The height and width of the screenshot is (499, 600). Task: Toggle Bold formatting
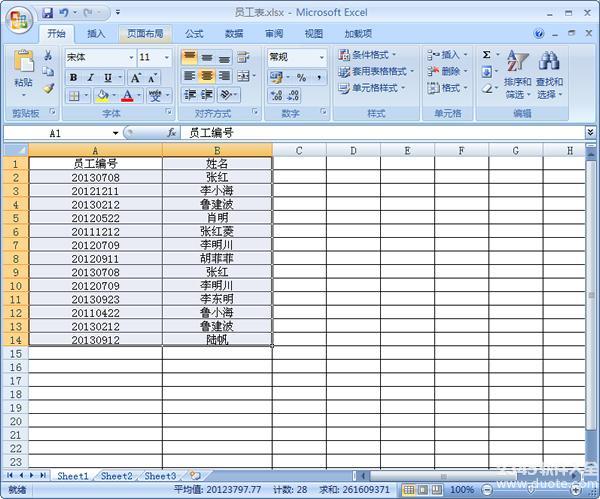(x=74, y=77)
